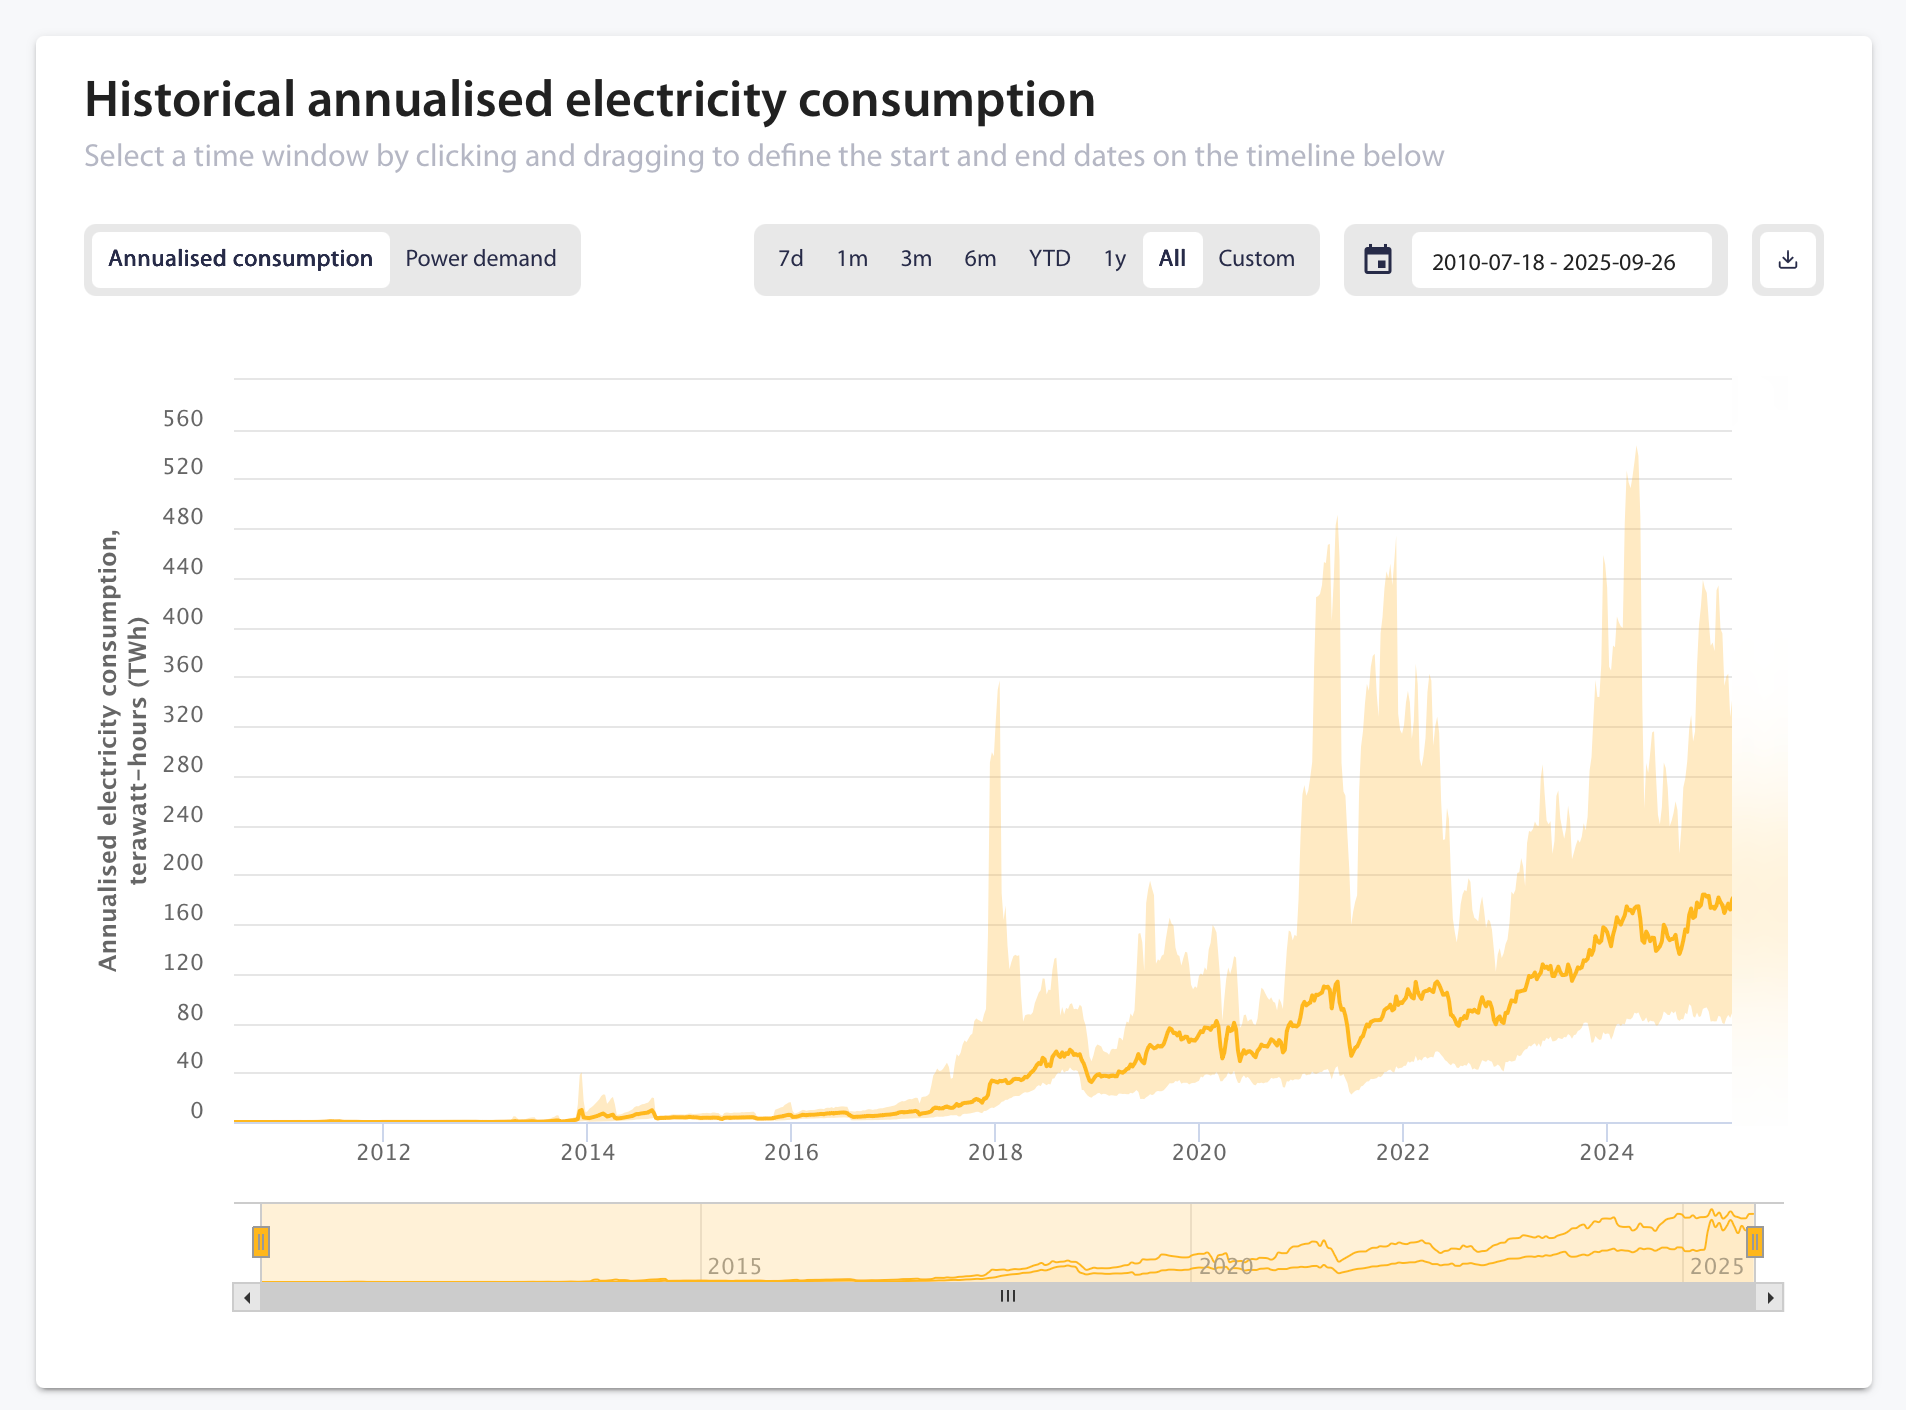1906x1410 pixels.
Task: Click the right arrow on the bottom scrollbar
Action: [x=1772, y=1295]
